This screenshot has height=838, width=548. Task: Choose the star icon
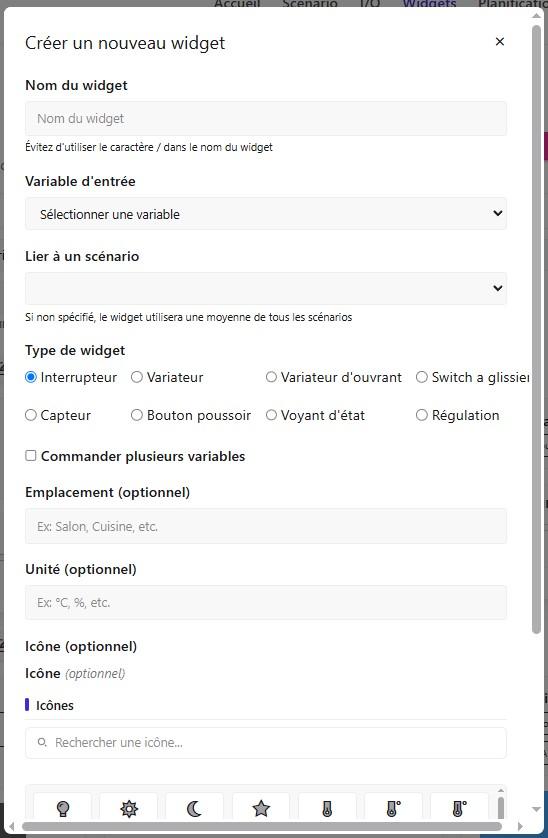tap(261, 808)
